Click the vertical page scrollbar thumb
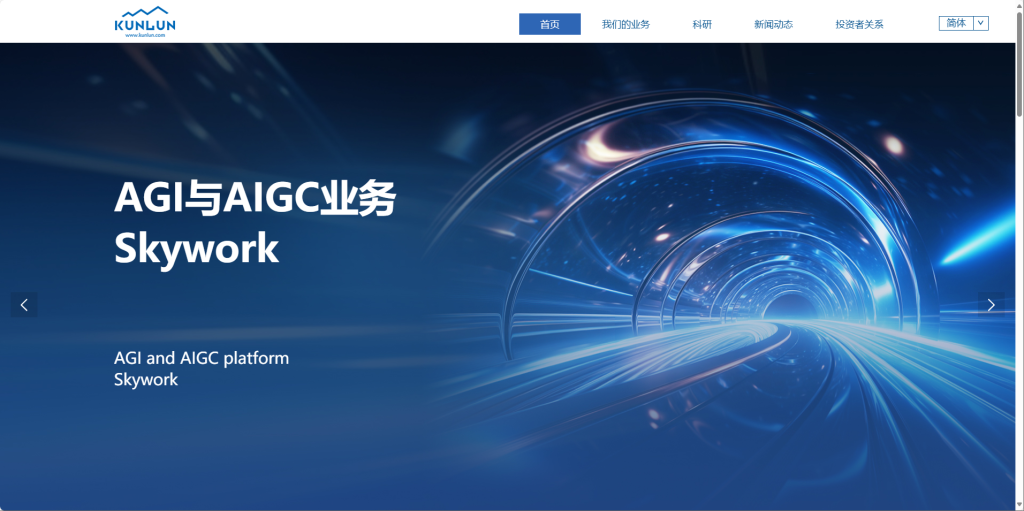 (x=1020, y=62)
